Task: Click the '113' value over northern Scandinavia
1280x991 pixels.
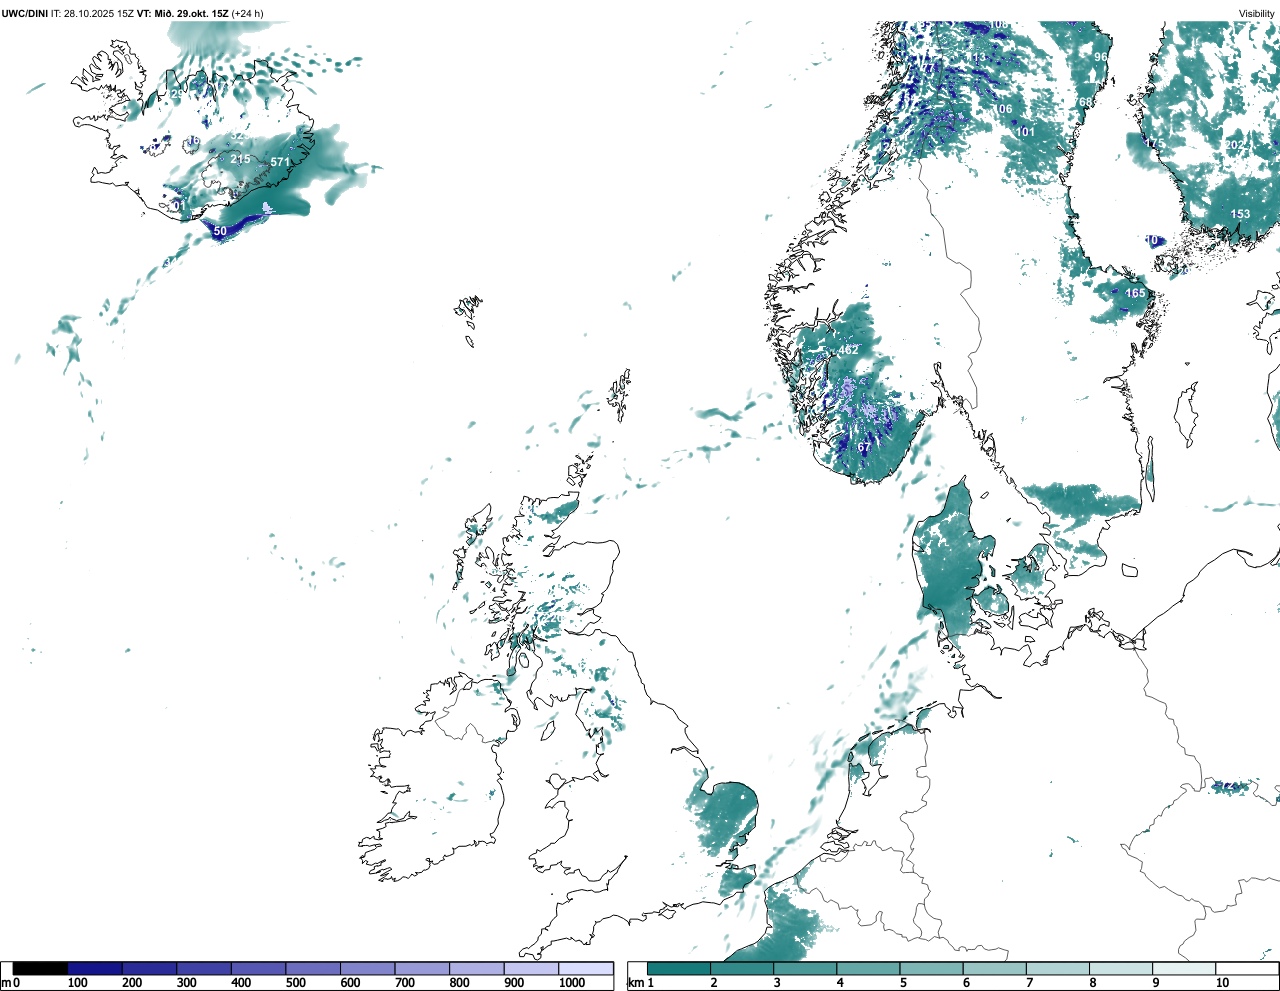Action: pos(977,59)
